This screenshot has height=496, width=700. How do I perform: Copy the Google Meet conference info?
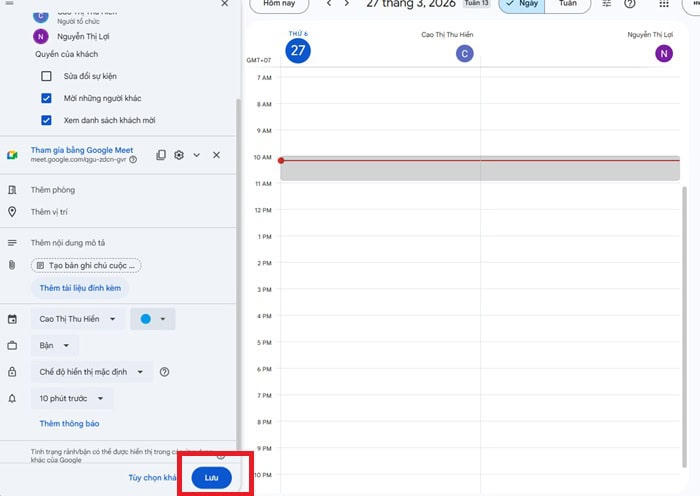pos(161,155)
